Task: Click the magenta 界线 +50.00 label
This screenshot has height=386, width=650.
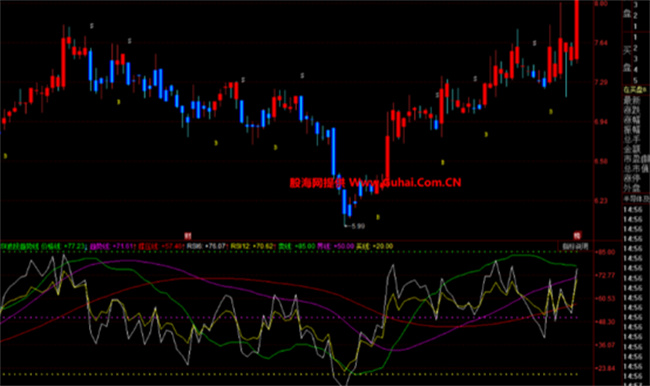Action: click(x=336, y=246)
